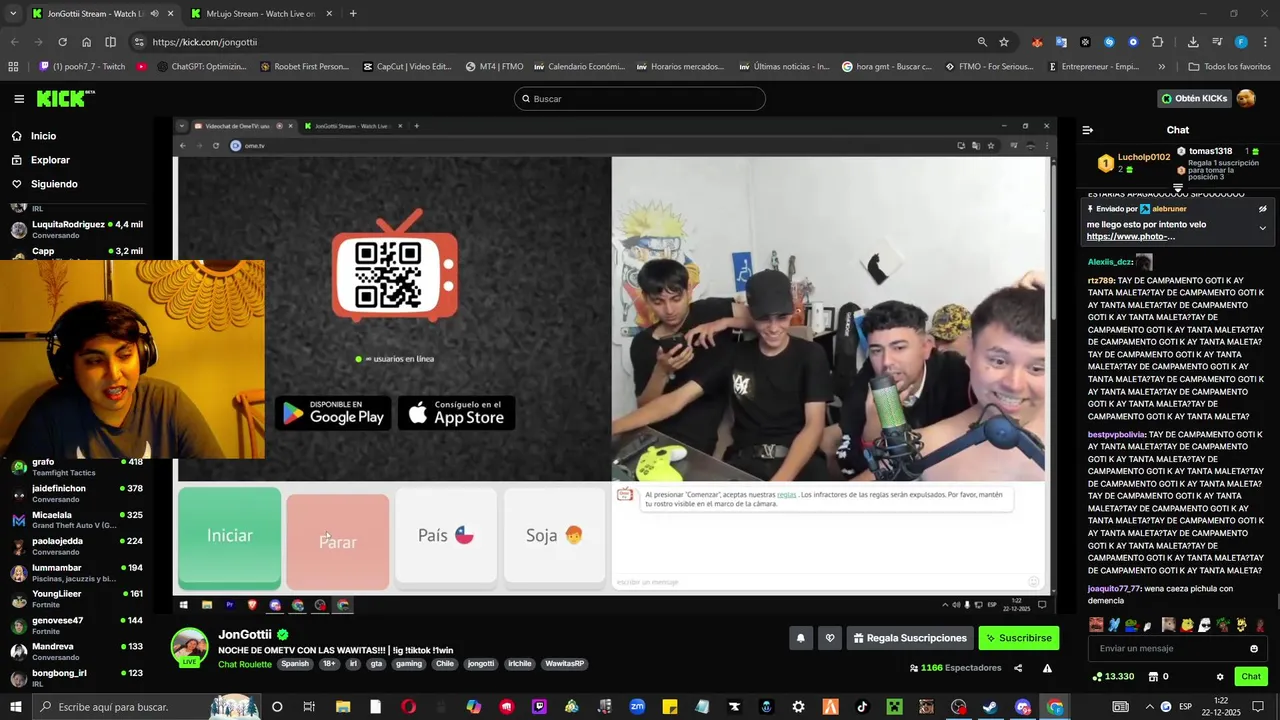This screenshot has height=720, width=1280.
Task: Launch TikTok from Windows taskbar
Action: [x=862, y=707]
